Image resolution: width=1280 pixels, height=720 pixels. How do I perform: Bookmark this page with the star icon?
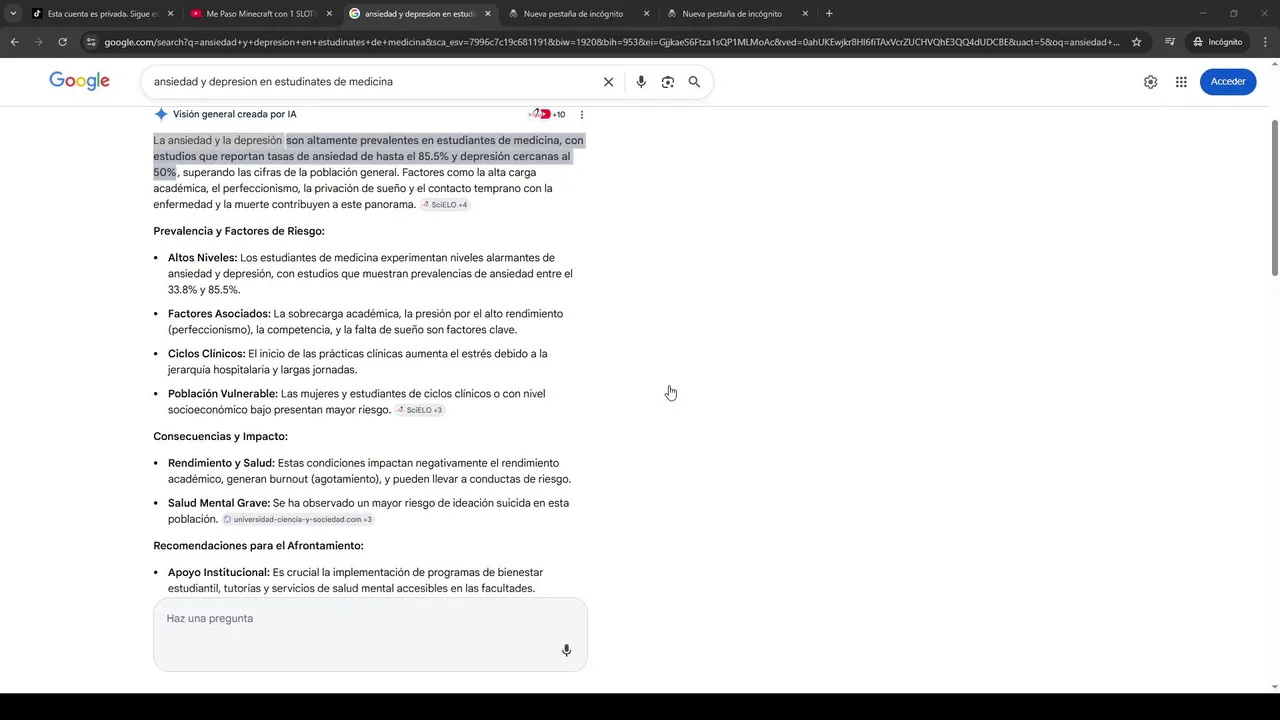coord(1137,42)
